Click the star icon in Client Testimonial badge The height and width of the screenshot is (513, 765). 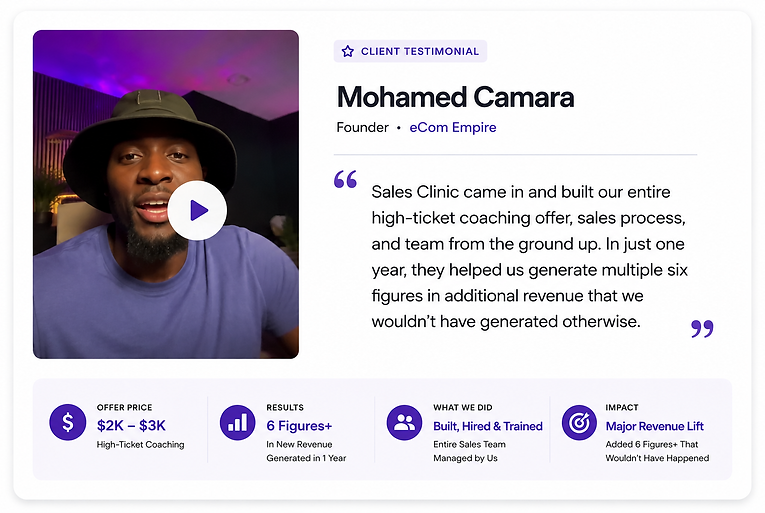[x=347, y=51]
